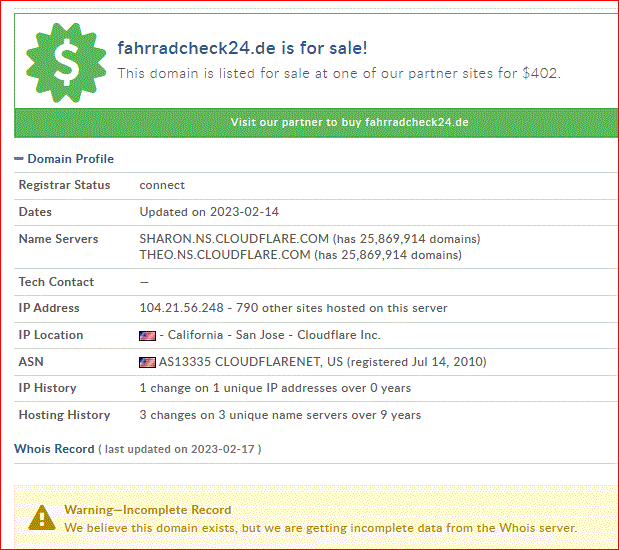The image size is (619, 550).
Task: Open the Domain Profile heading
Action: click(71, 159)
